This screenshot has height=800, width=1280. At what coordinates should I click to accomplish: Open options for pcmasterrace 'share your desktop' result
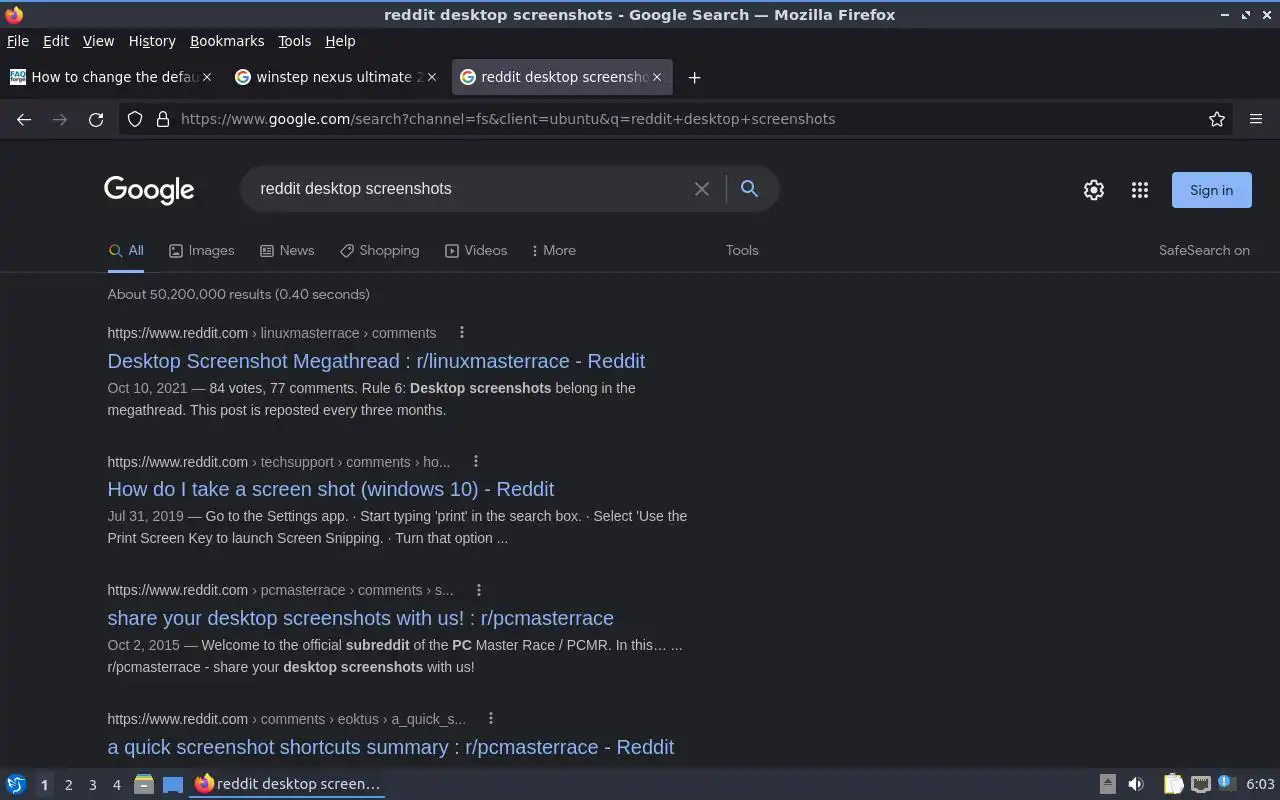click(479, 590)
